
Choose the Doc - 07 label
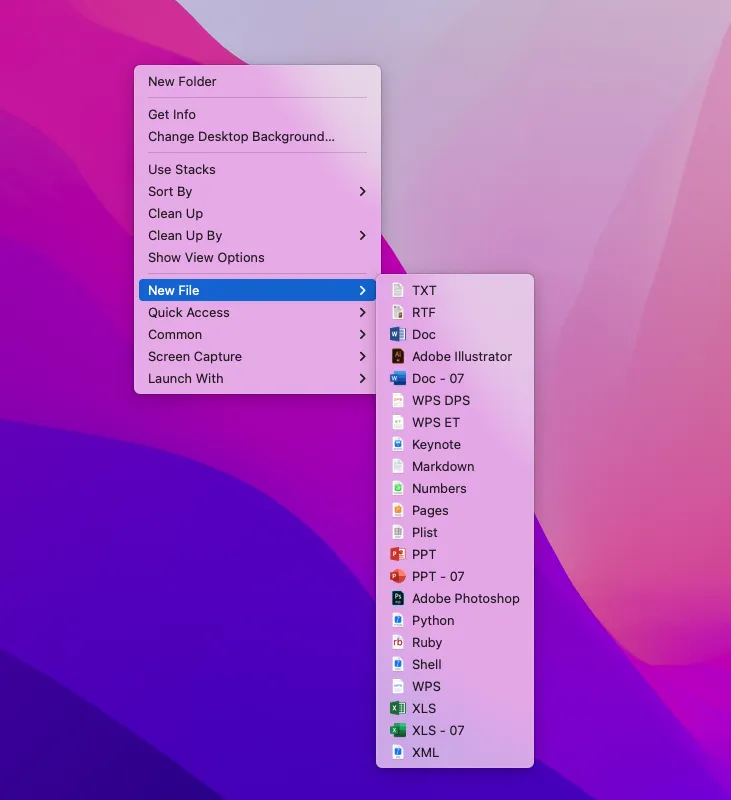tap(438, 379)
